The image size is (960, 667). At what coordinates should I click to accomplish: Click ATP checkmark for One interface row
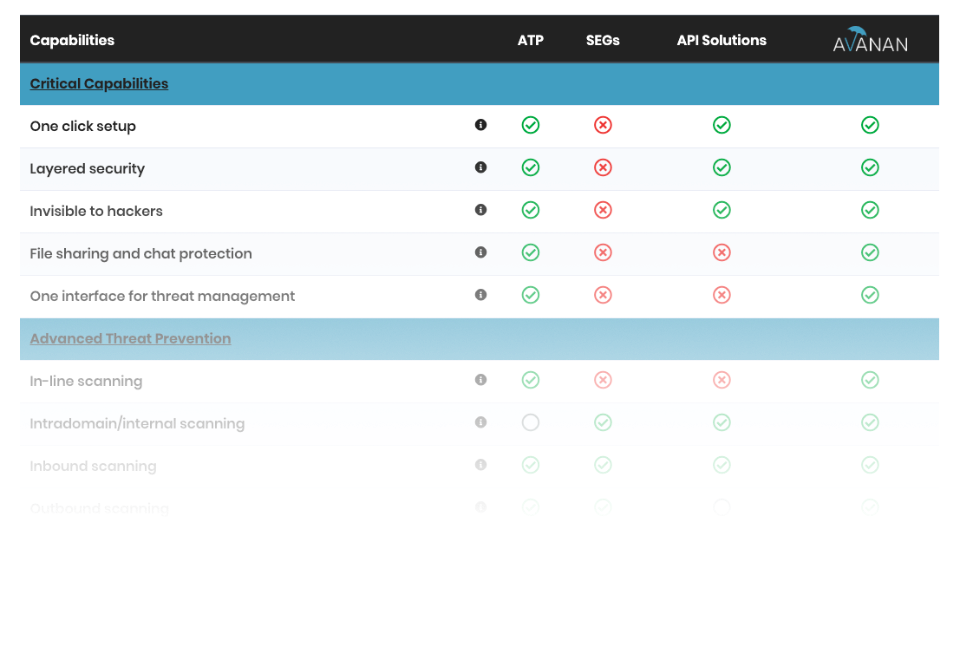pyautogui.click(x=530, y=295)
